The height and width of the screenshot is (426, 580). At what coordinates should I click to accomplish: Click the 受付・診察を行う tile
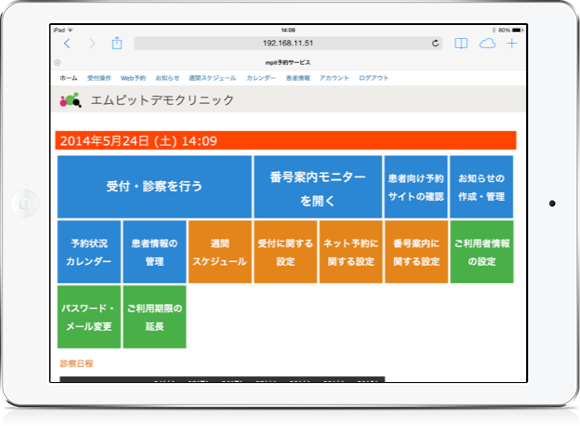pyautogui.click(x=154, y=187)
